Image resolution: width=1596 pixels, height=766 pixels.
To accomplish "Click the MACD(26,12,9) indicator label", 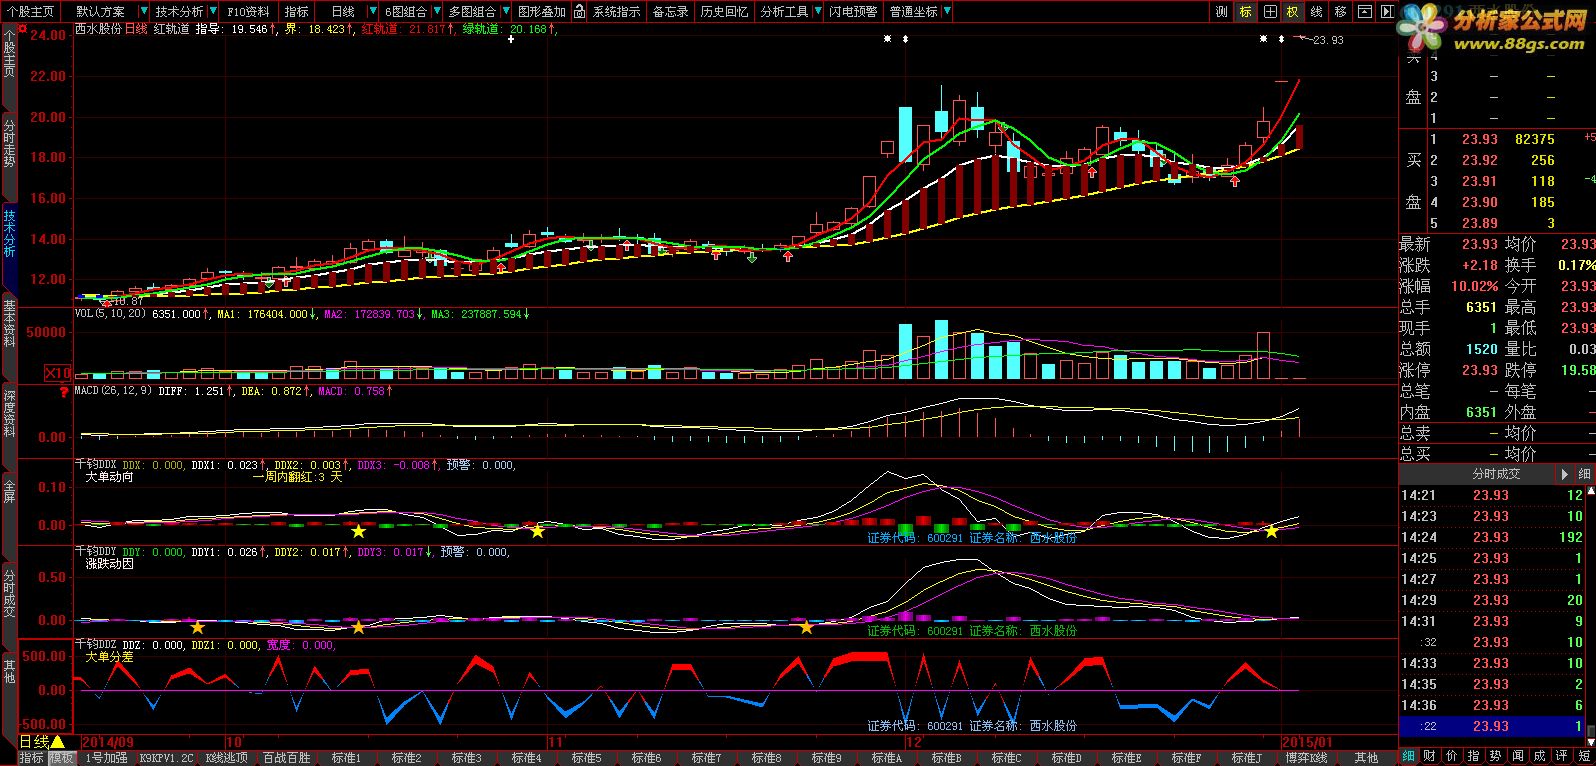I will click(x=113, y=392).
